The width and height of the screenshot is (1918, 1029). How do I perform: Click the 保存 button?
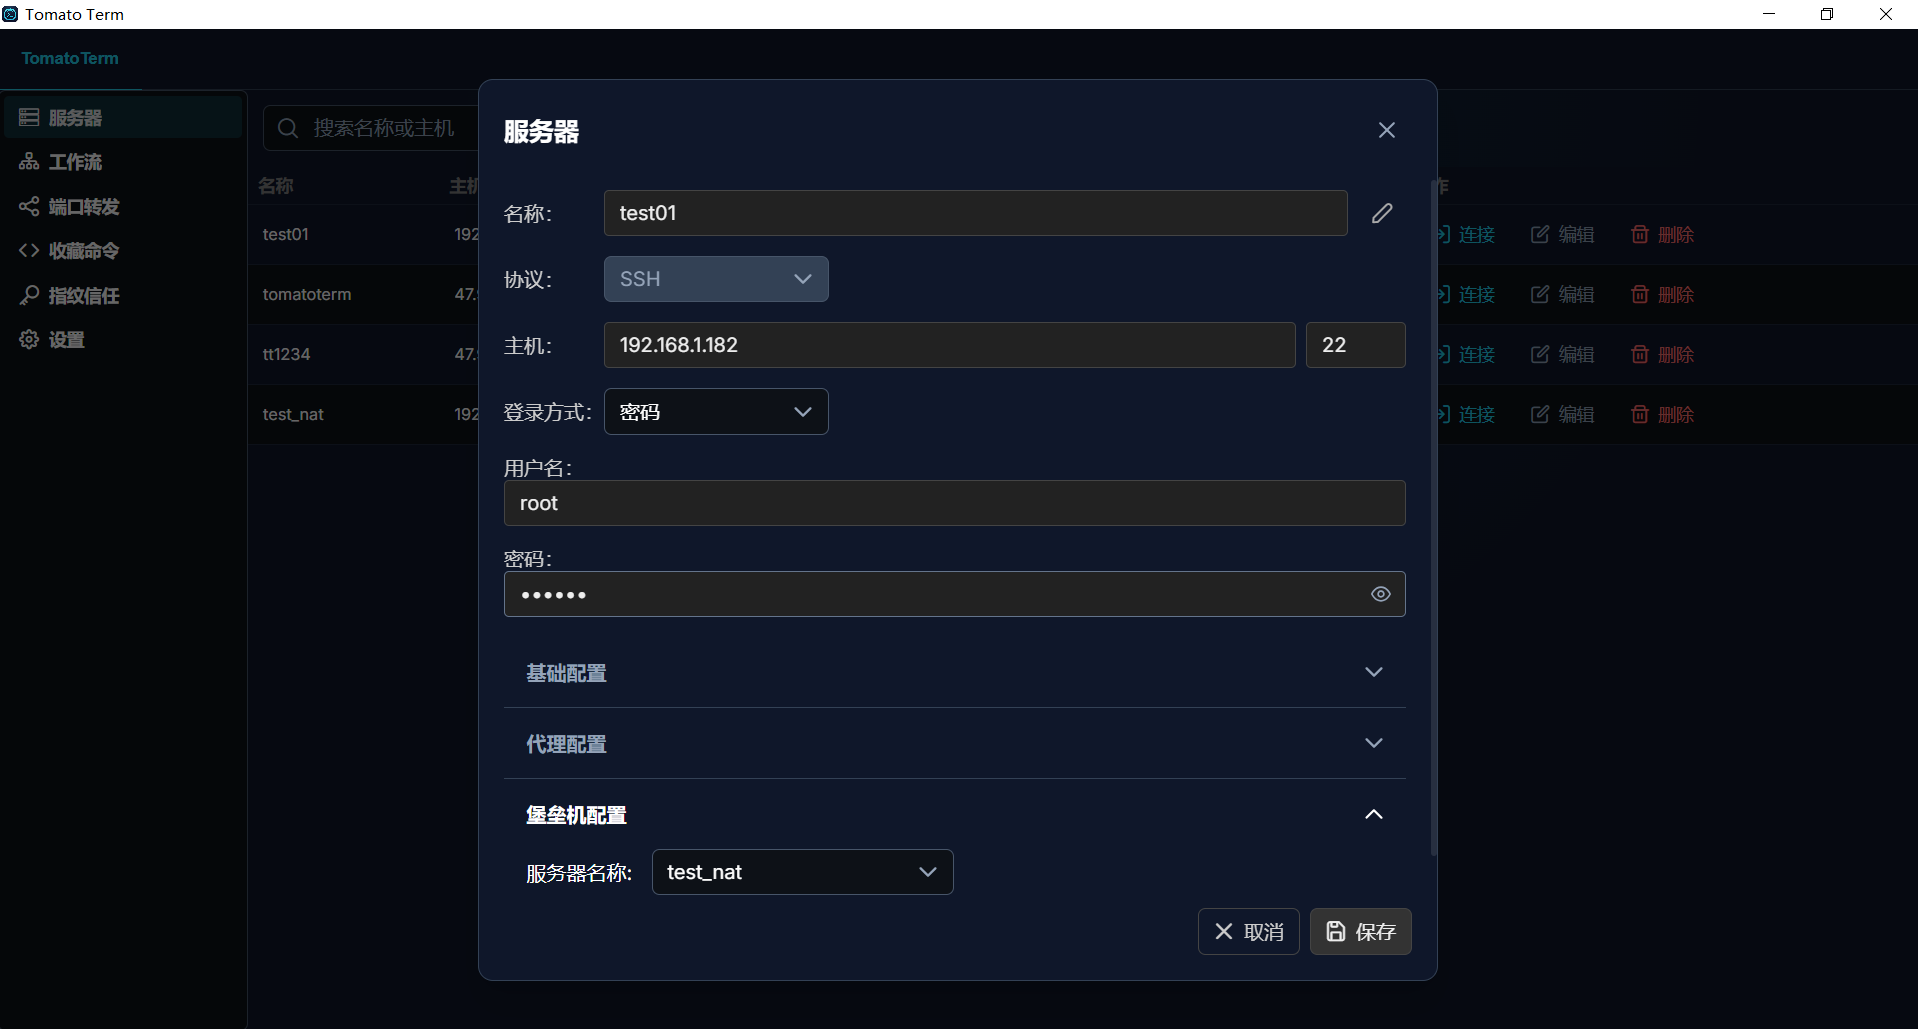click(x=1360, y=932)
